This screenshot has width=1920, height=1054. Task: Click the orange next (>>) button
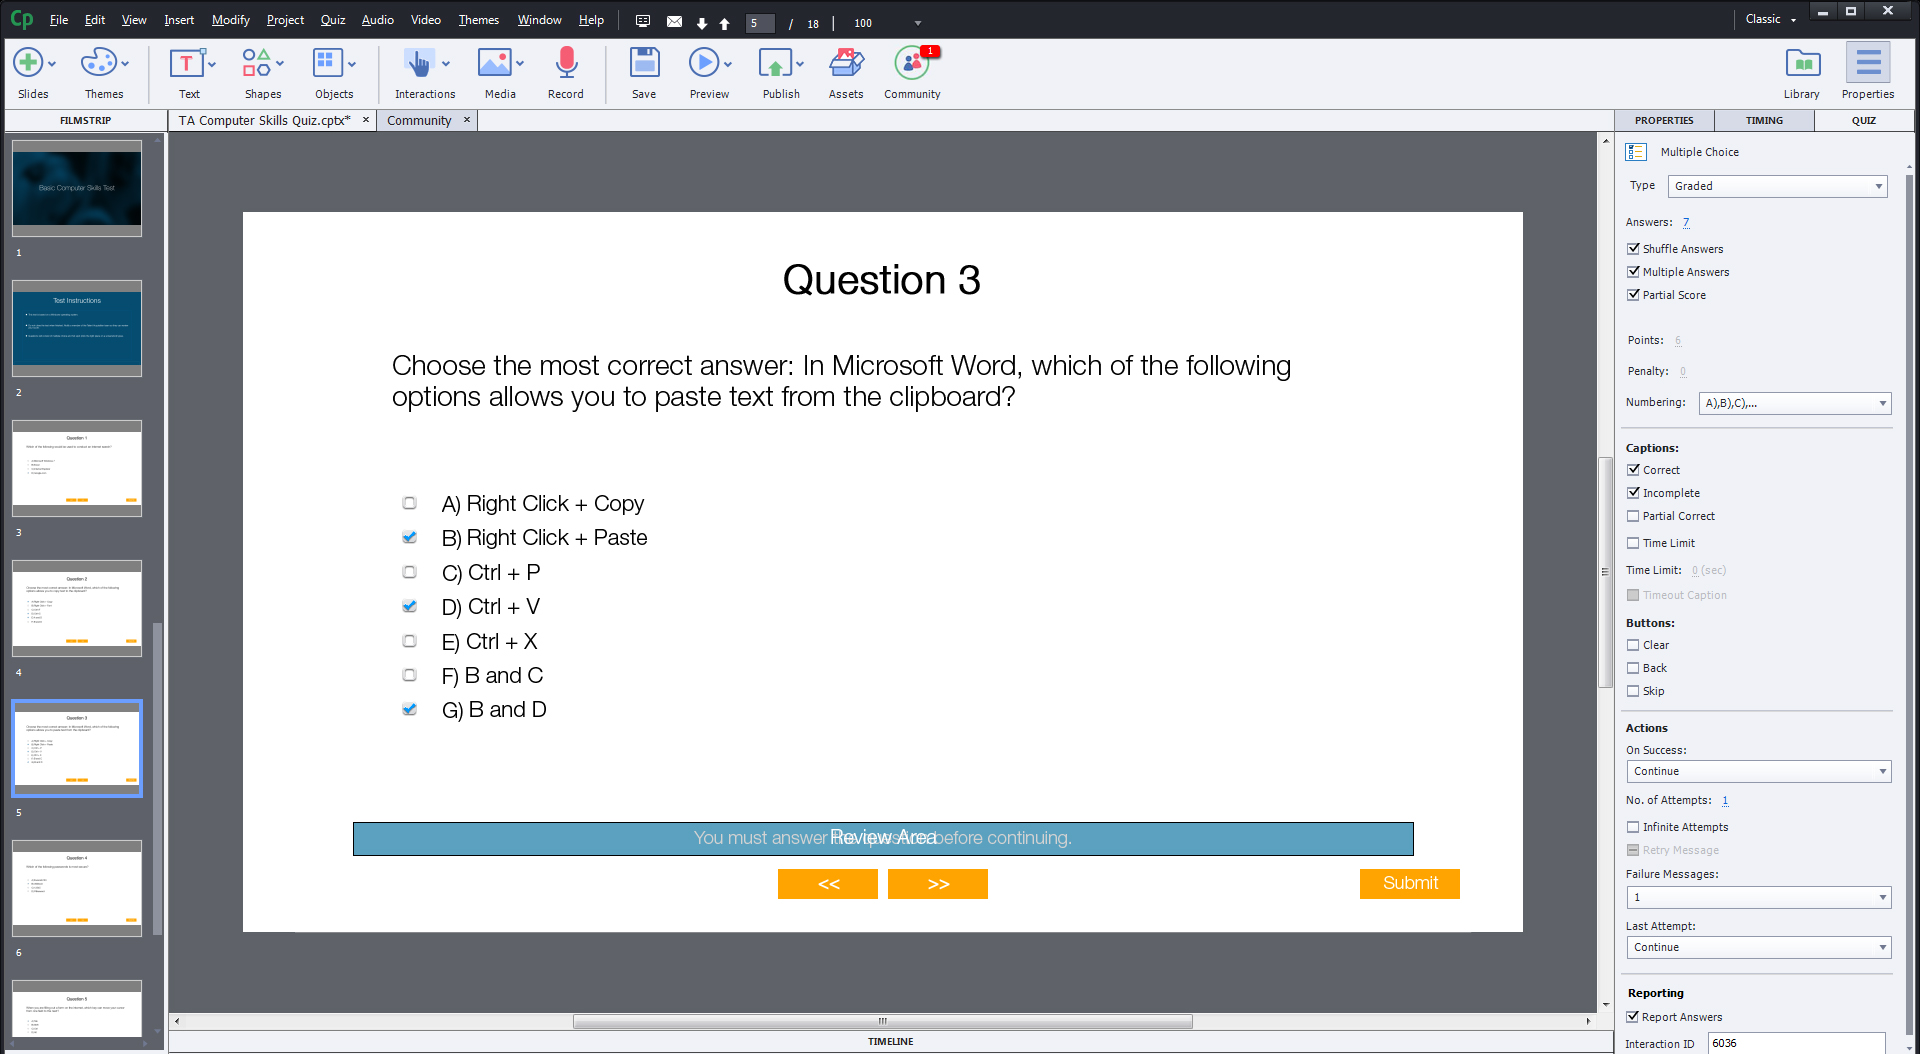(937, 884)
